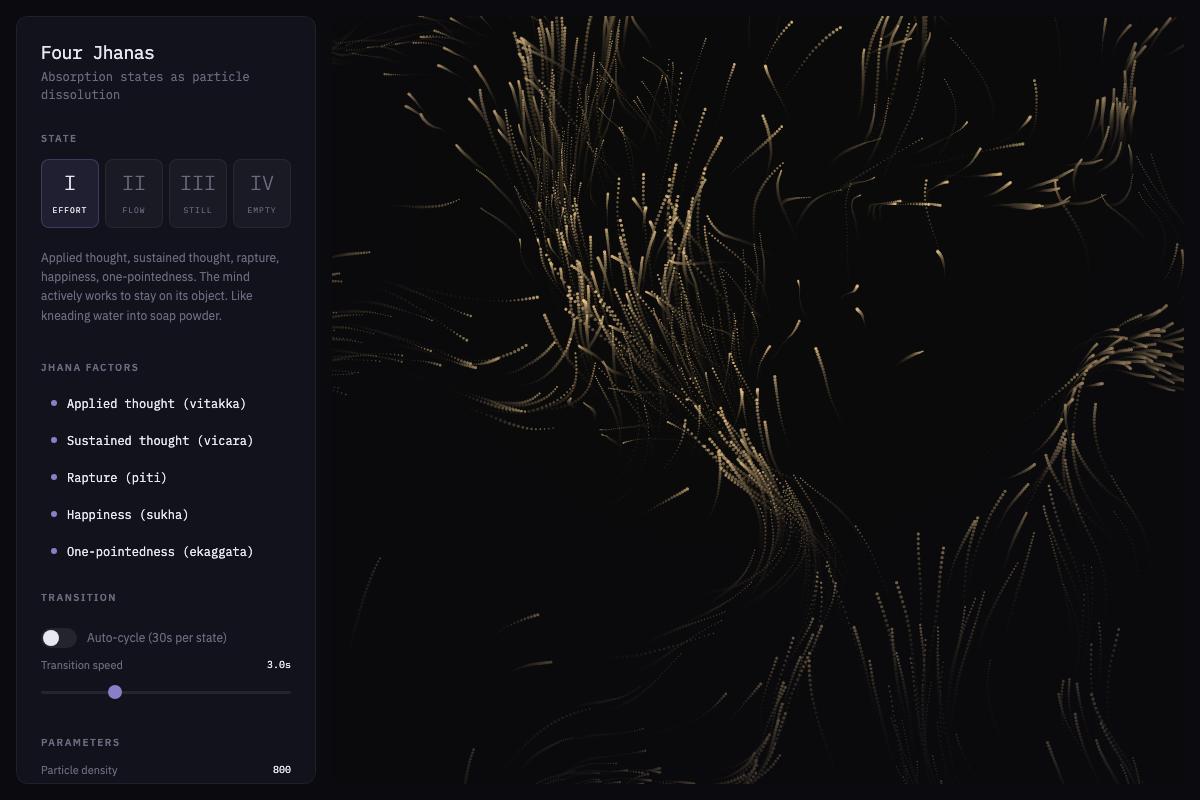
Task: Click the Jhana Factors section heading
Action: click(90, 368)
